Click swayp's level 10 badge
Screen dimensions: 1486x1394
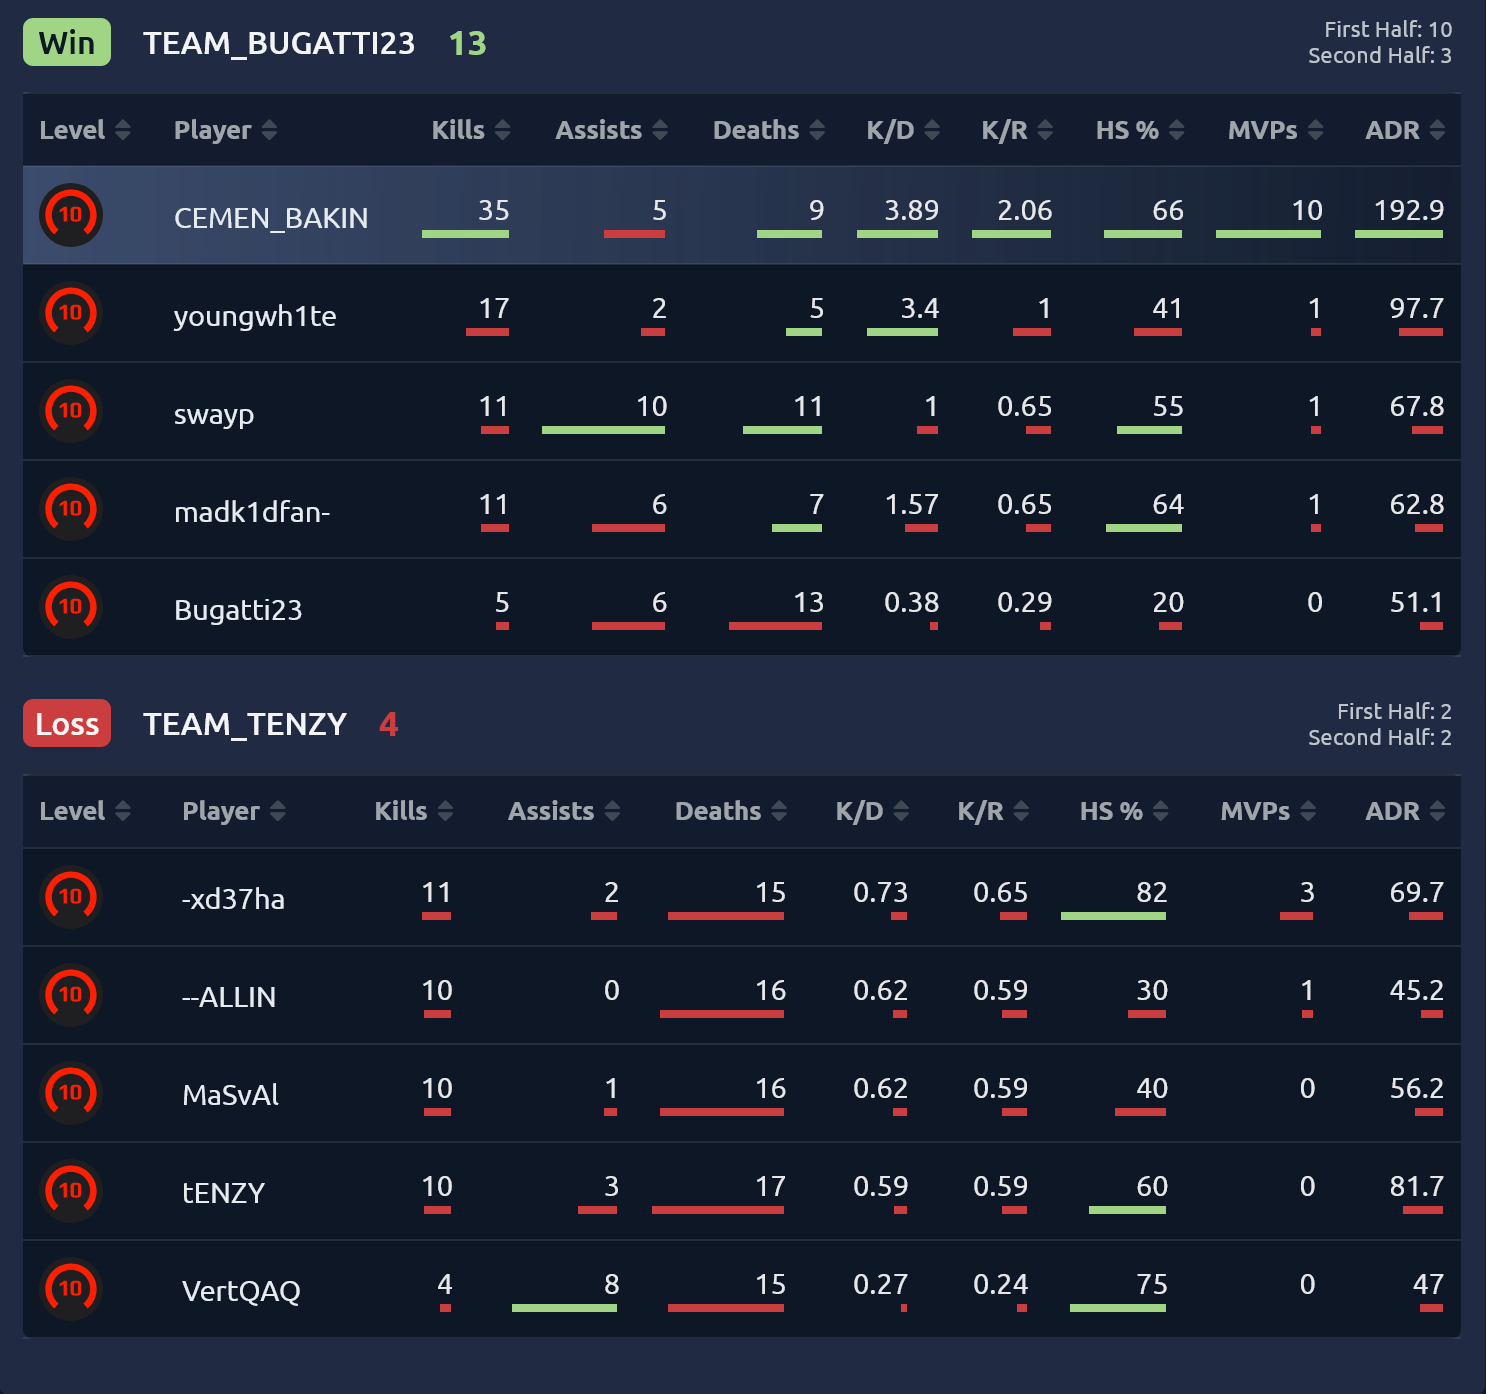click(71, 411)
